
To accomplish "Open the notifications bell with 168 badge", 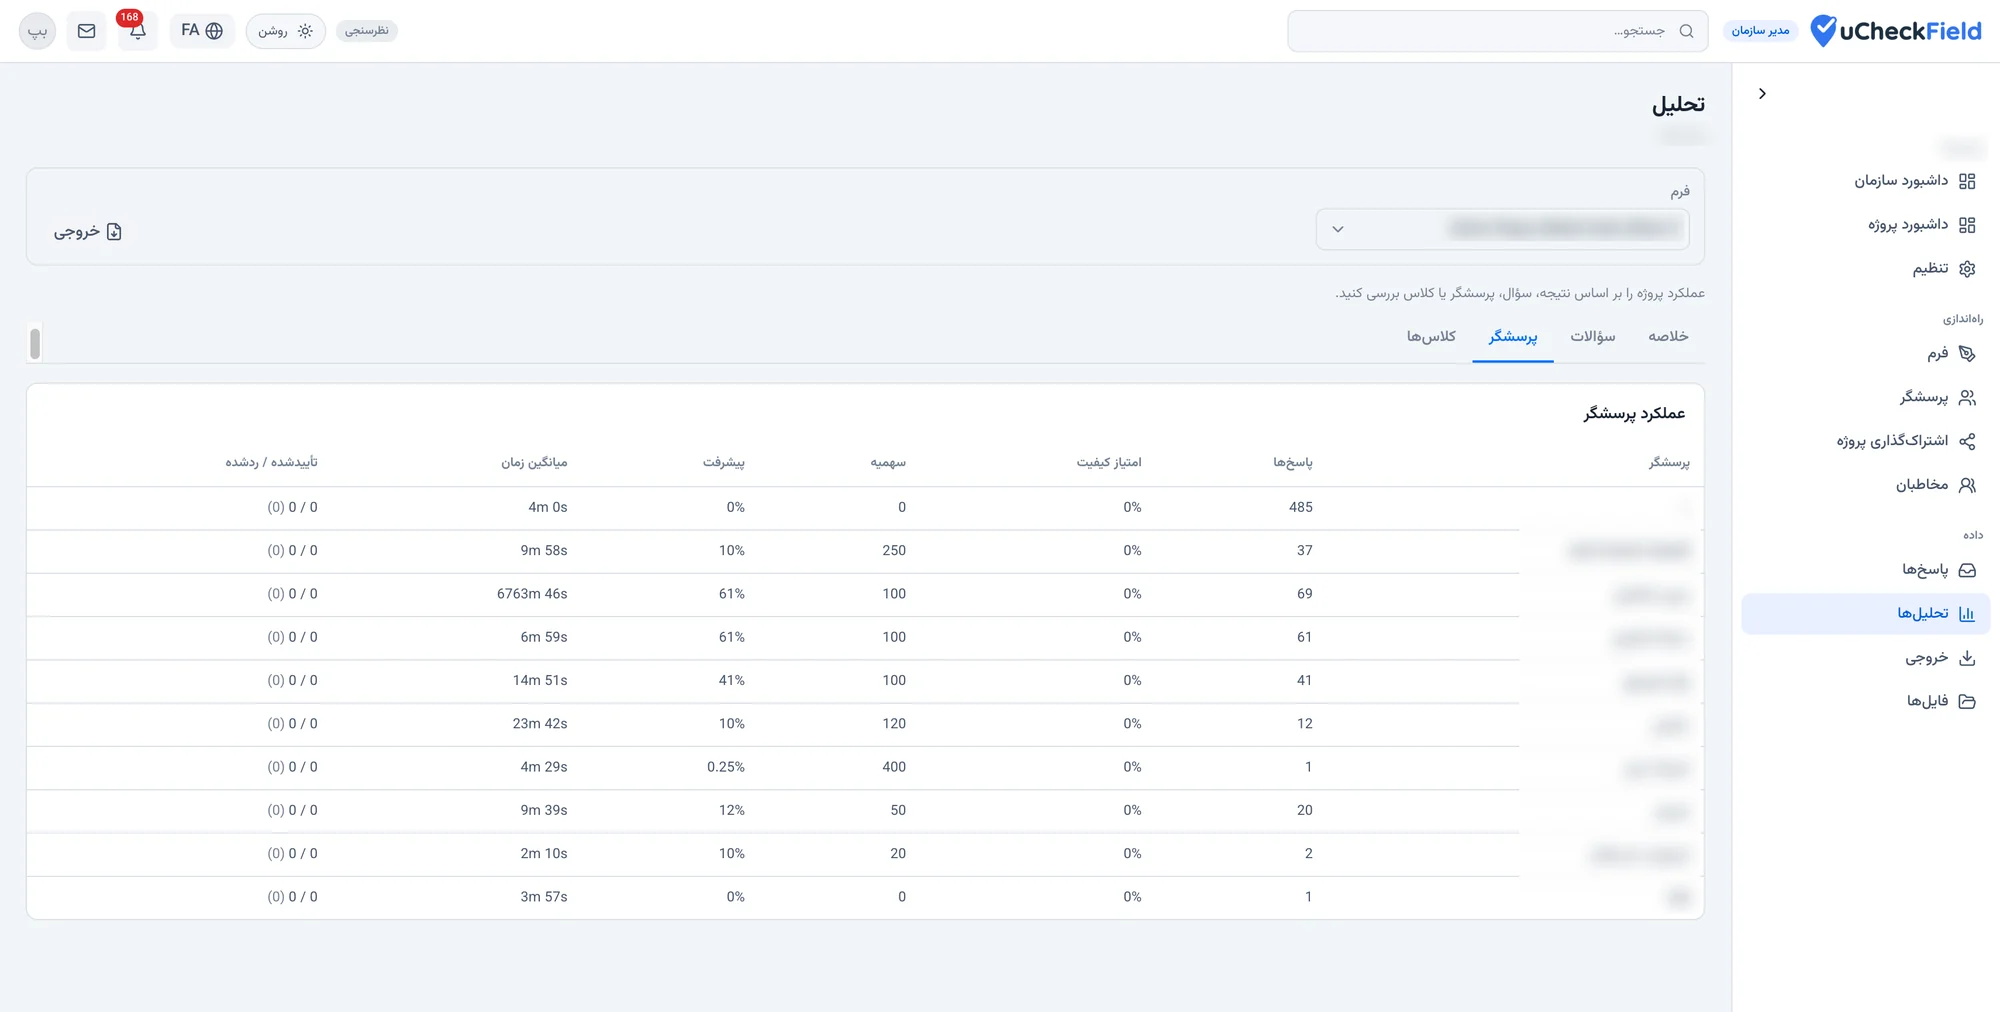I will 137,31.
